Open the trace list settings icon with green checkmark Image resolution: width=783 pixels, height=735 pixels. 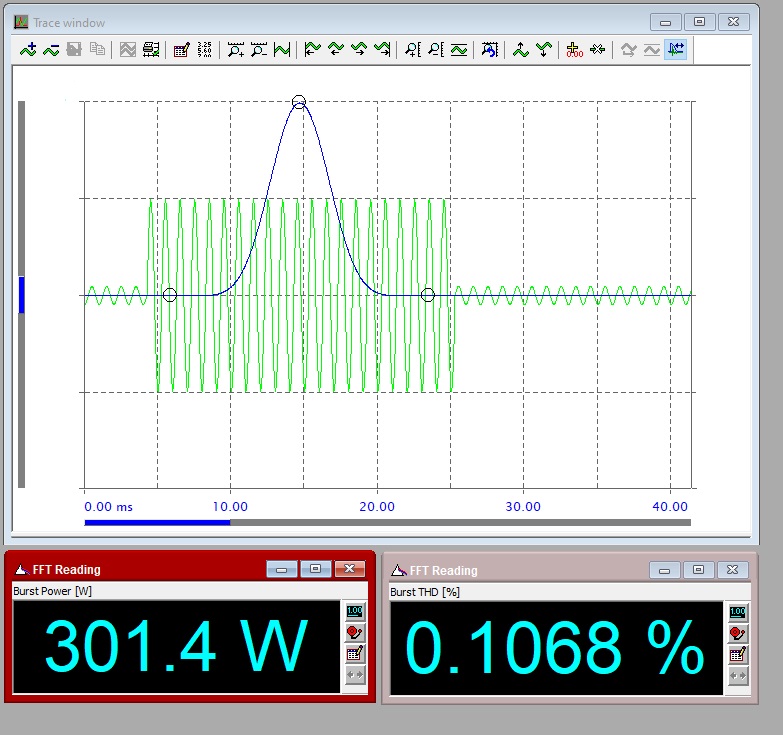tap(151, 49)
